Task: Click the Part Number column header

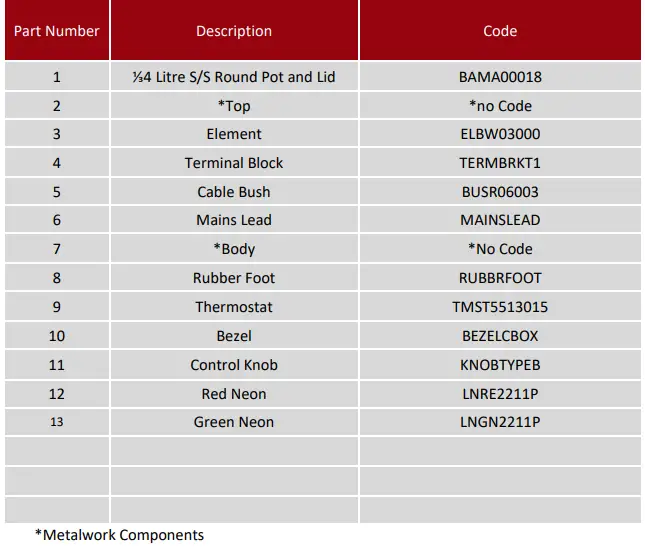Action: coord(56,31)
